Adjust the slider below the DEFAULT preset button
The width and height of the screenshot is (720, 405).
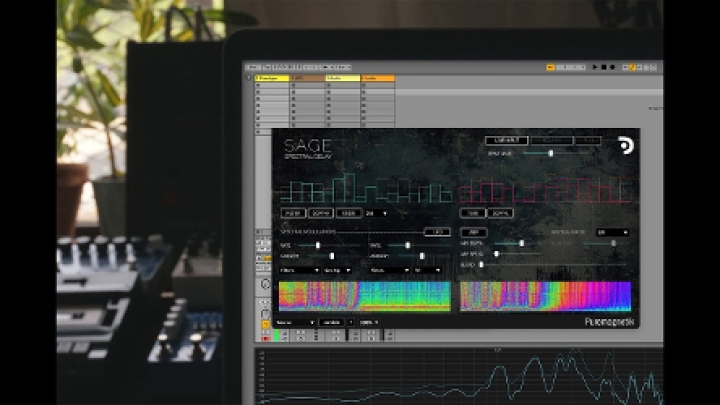click(557, 153)
